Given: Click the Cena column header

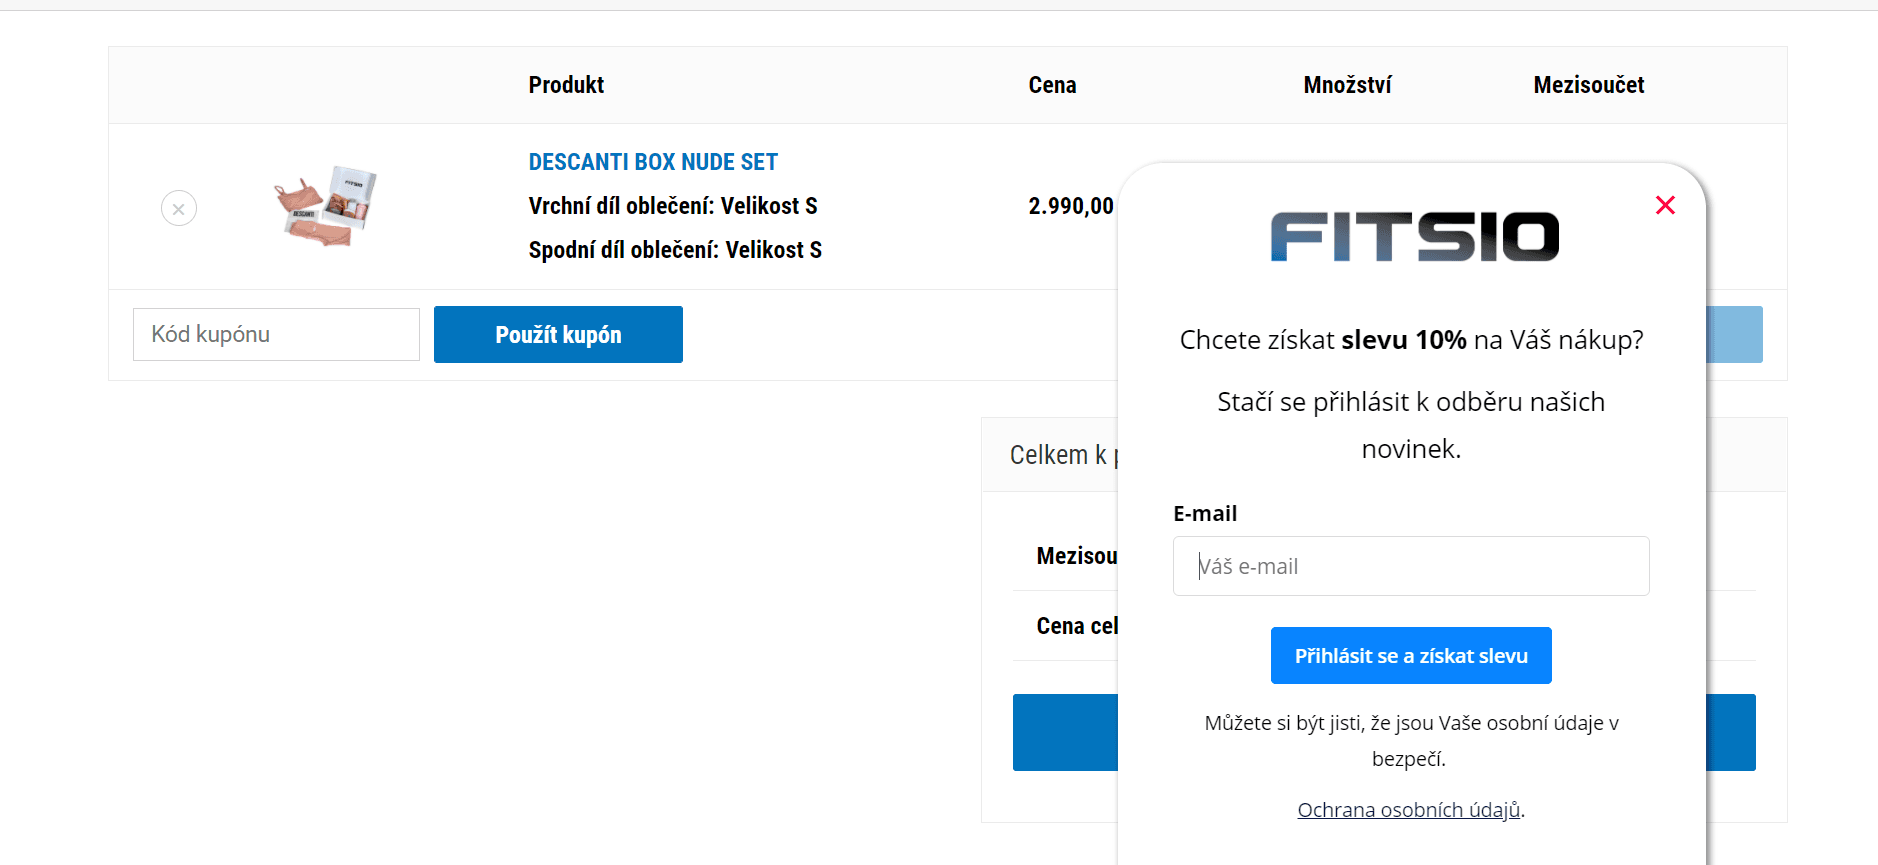Looking at the screenshot, I should click(1052, 85).
